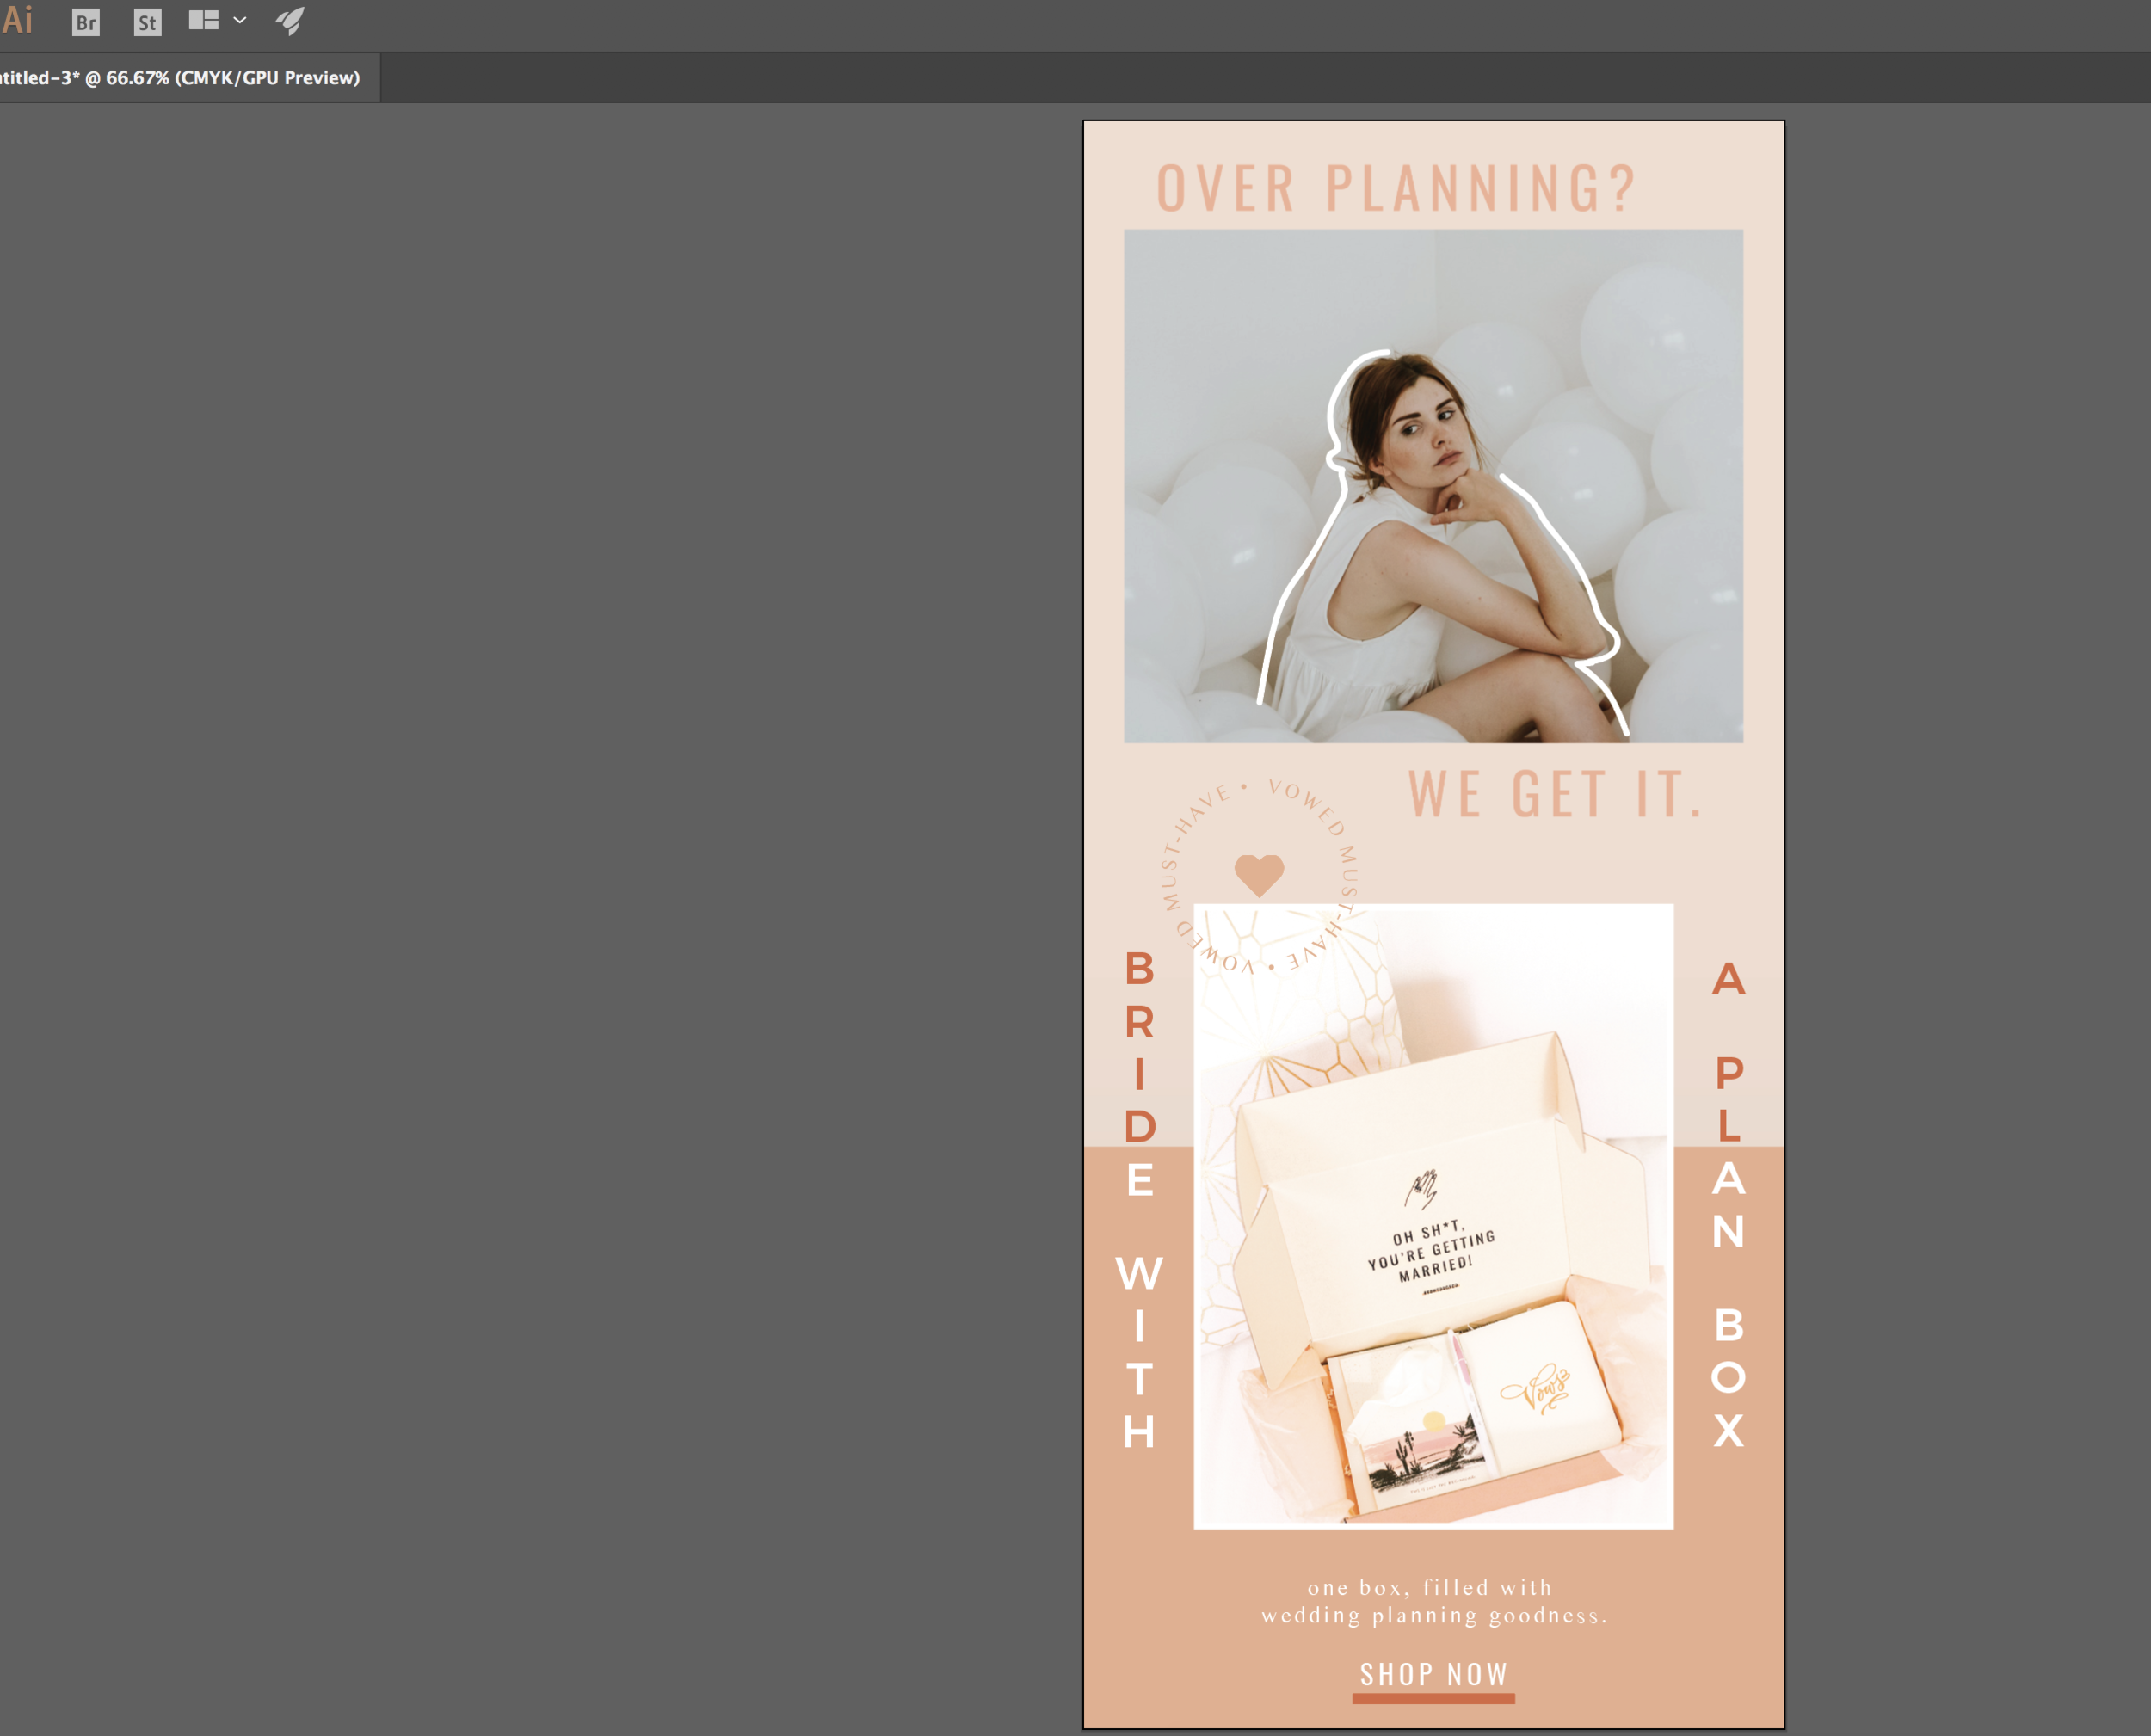Click the underline bar beneath SHOP NOW
Image resolution: width=2151 pixels, height=1736 pixels.
tap(1433, 1698)
